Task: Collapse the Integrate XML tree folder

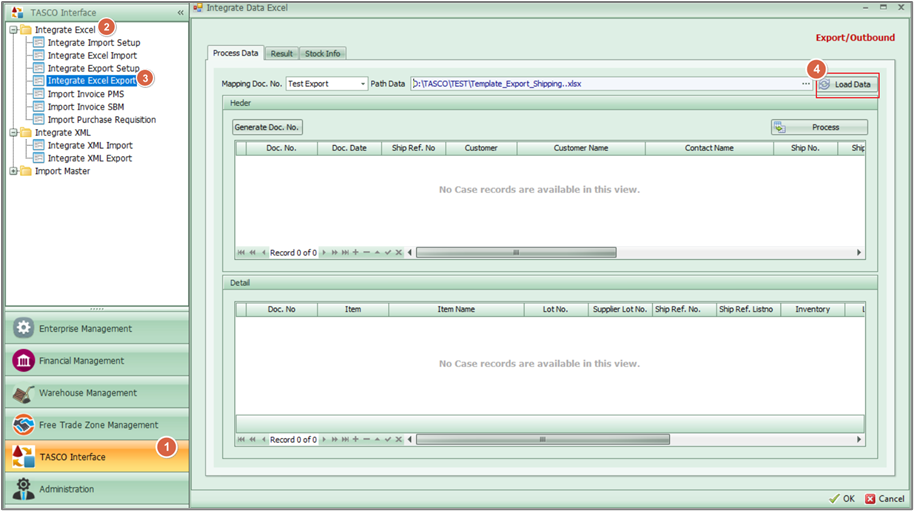Action: [x=12, y=132]
